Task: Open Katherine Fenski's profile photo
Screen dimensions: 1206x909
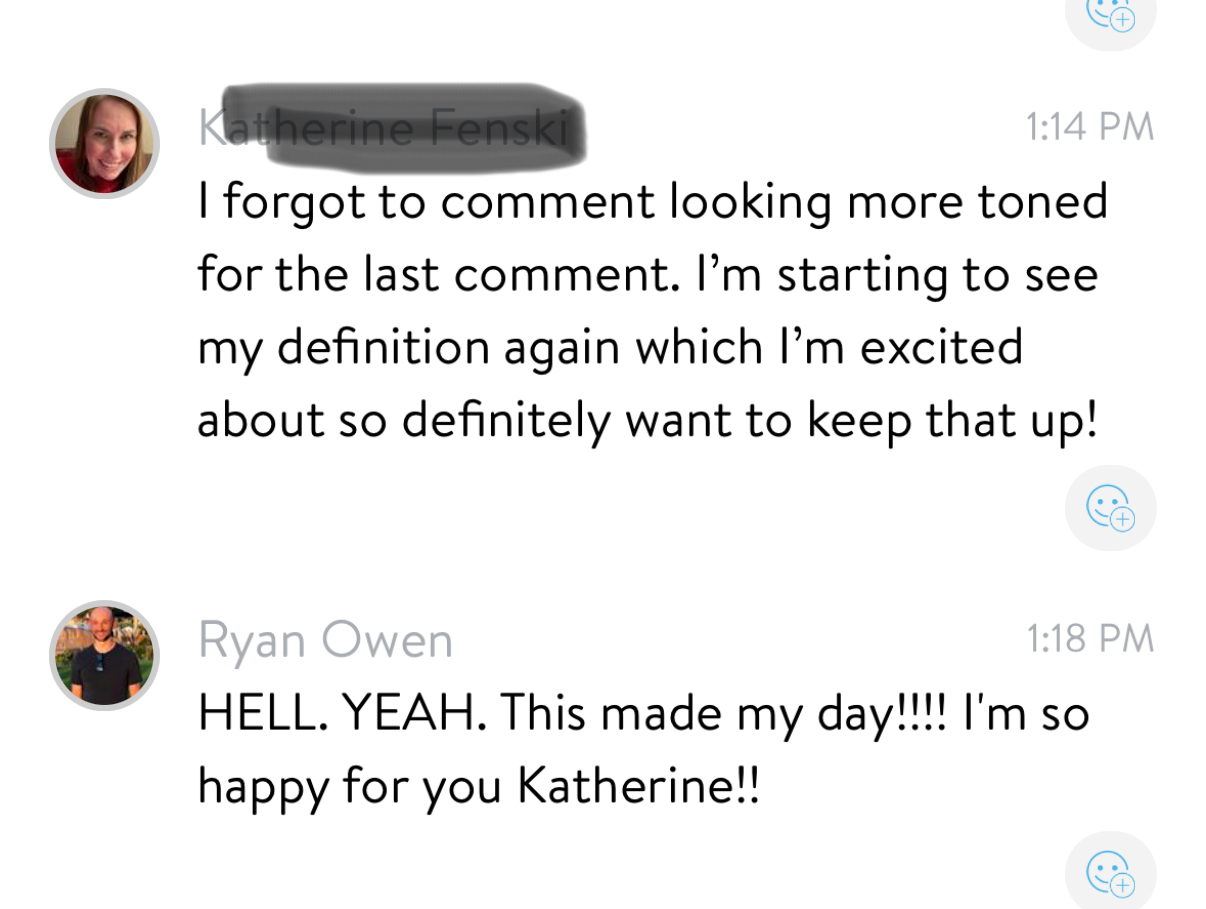Action: click(104, 143)
